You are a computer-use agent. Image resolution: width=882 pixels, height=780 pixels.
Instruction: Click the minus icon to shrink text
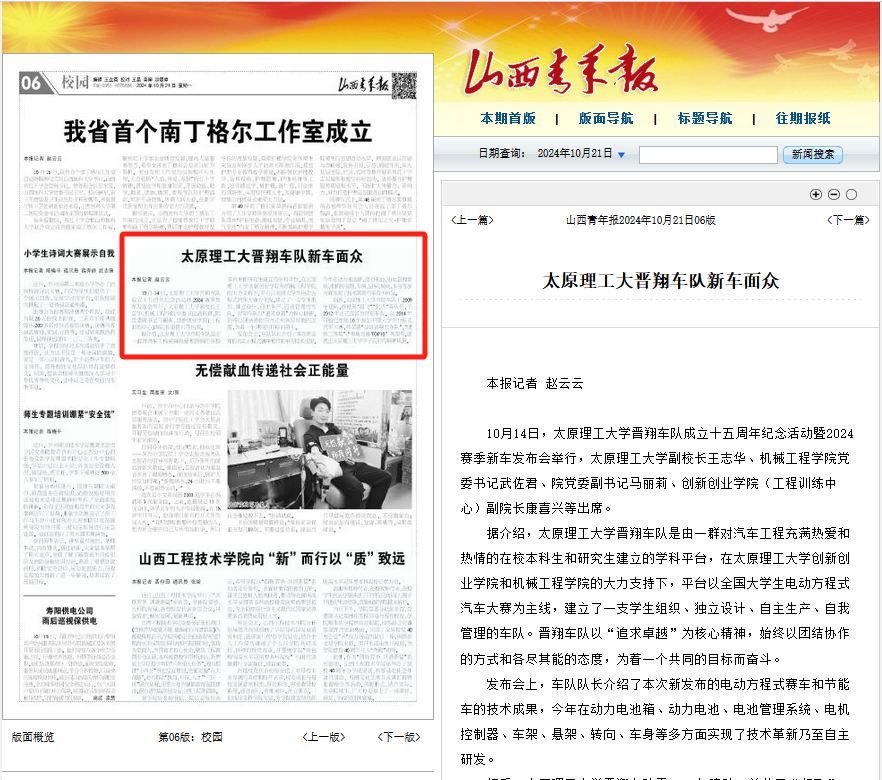833,194
